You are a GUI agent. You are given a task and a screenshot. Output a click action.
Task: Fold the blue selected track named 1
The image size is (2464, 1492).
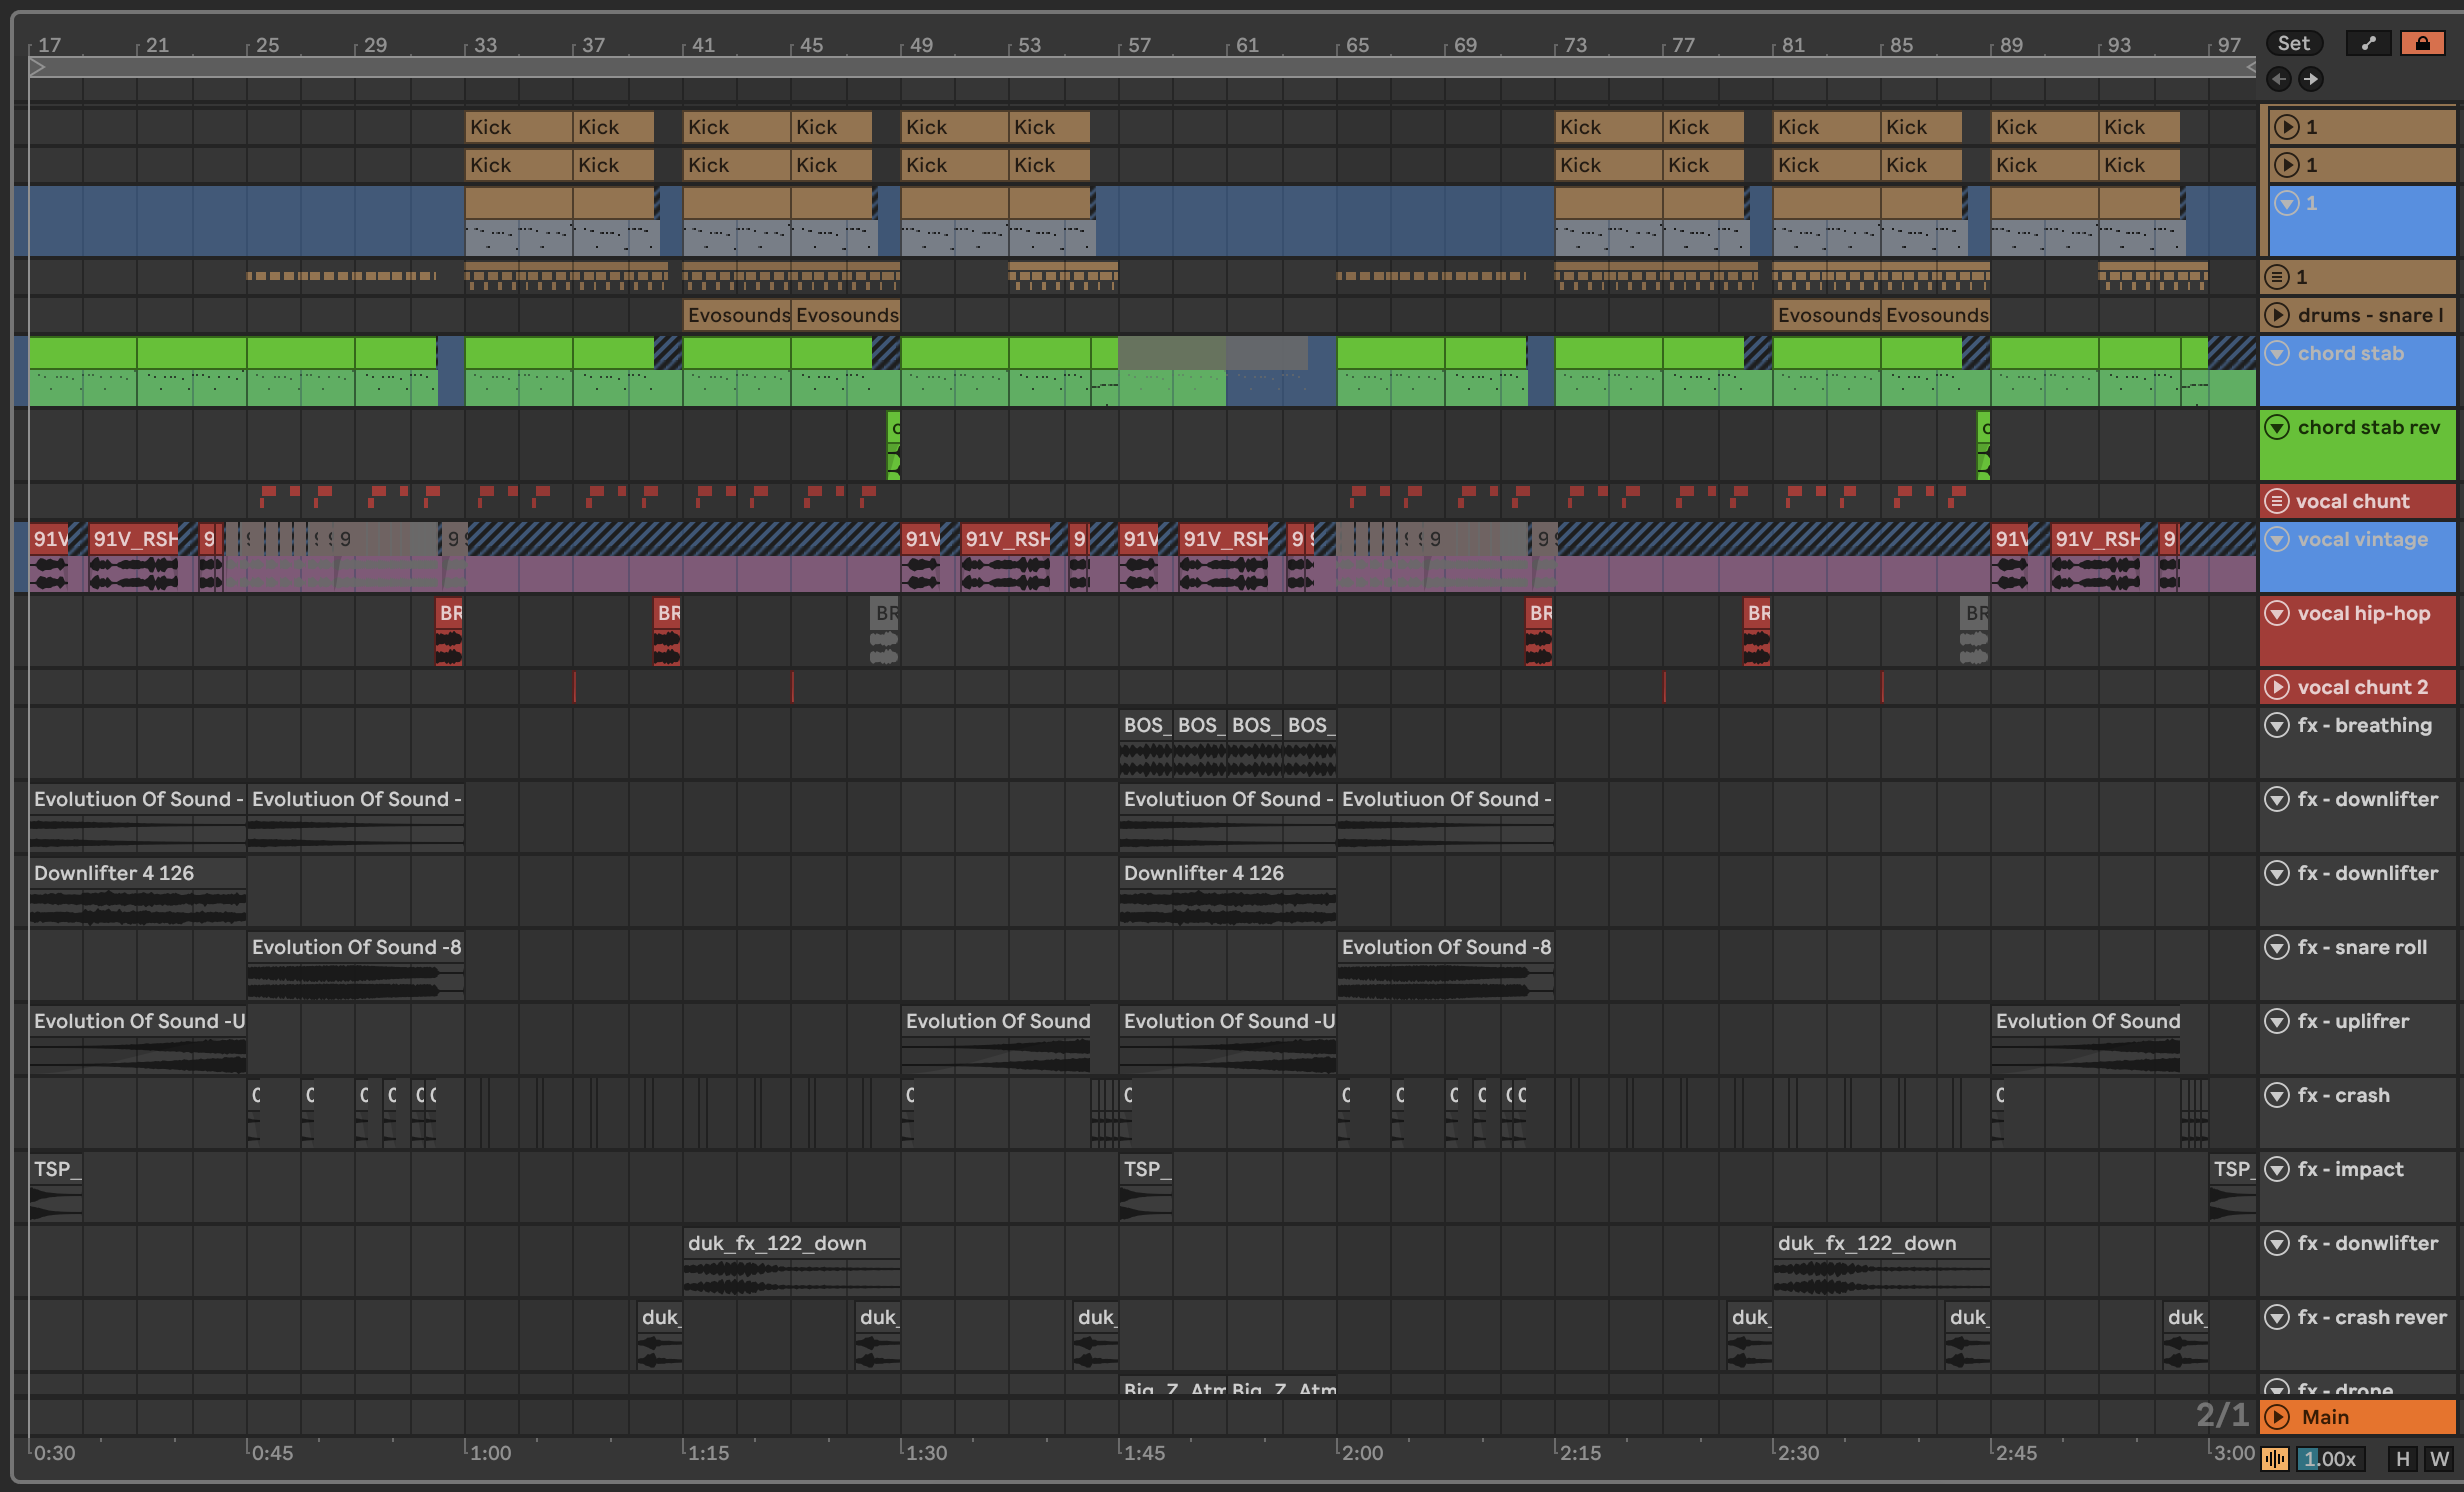[2287, 203]
